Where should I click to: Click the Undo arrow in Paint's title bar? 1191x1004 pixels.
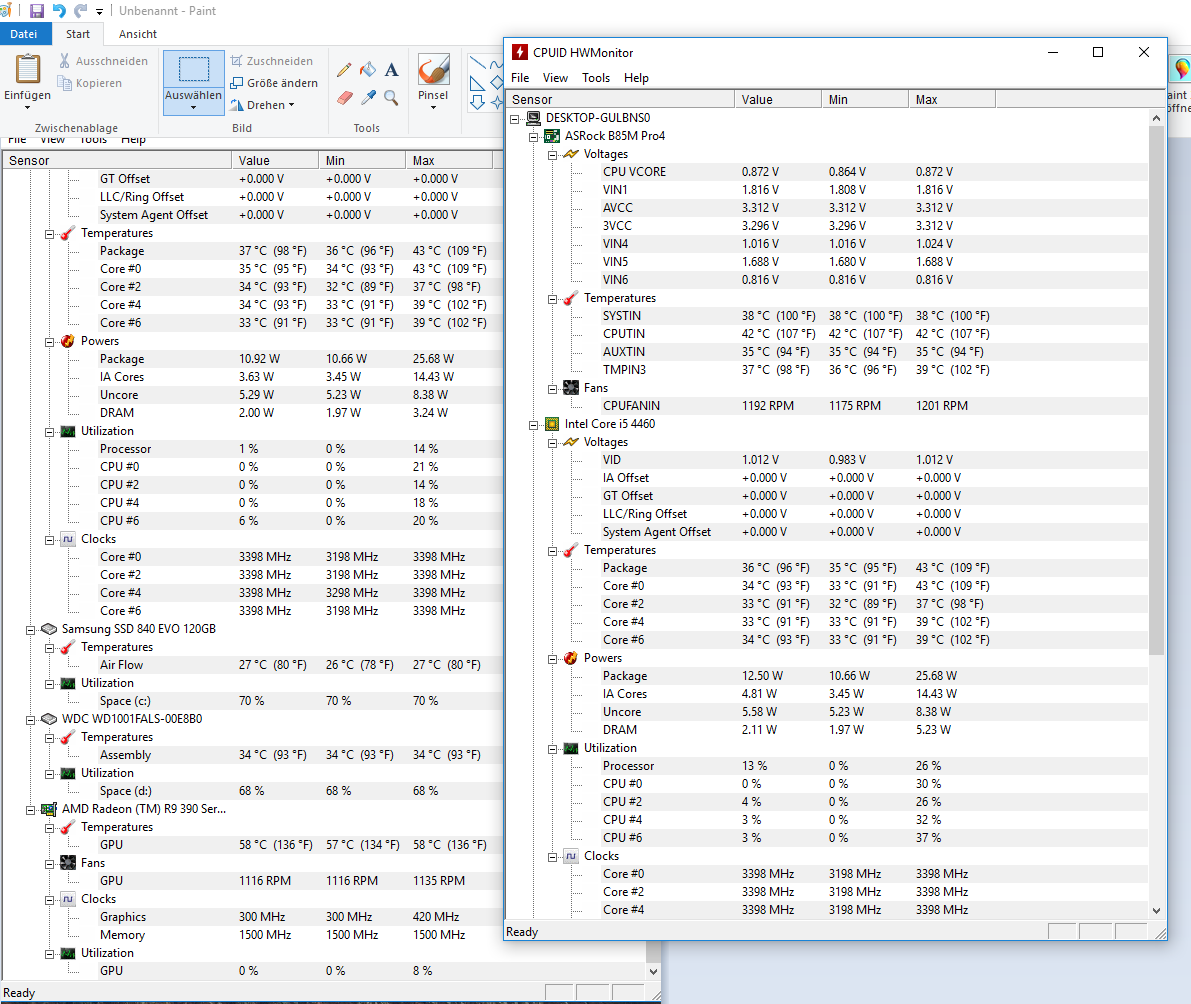pyautogui.click(x=59, y=11)
